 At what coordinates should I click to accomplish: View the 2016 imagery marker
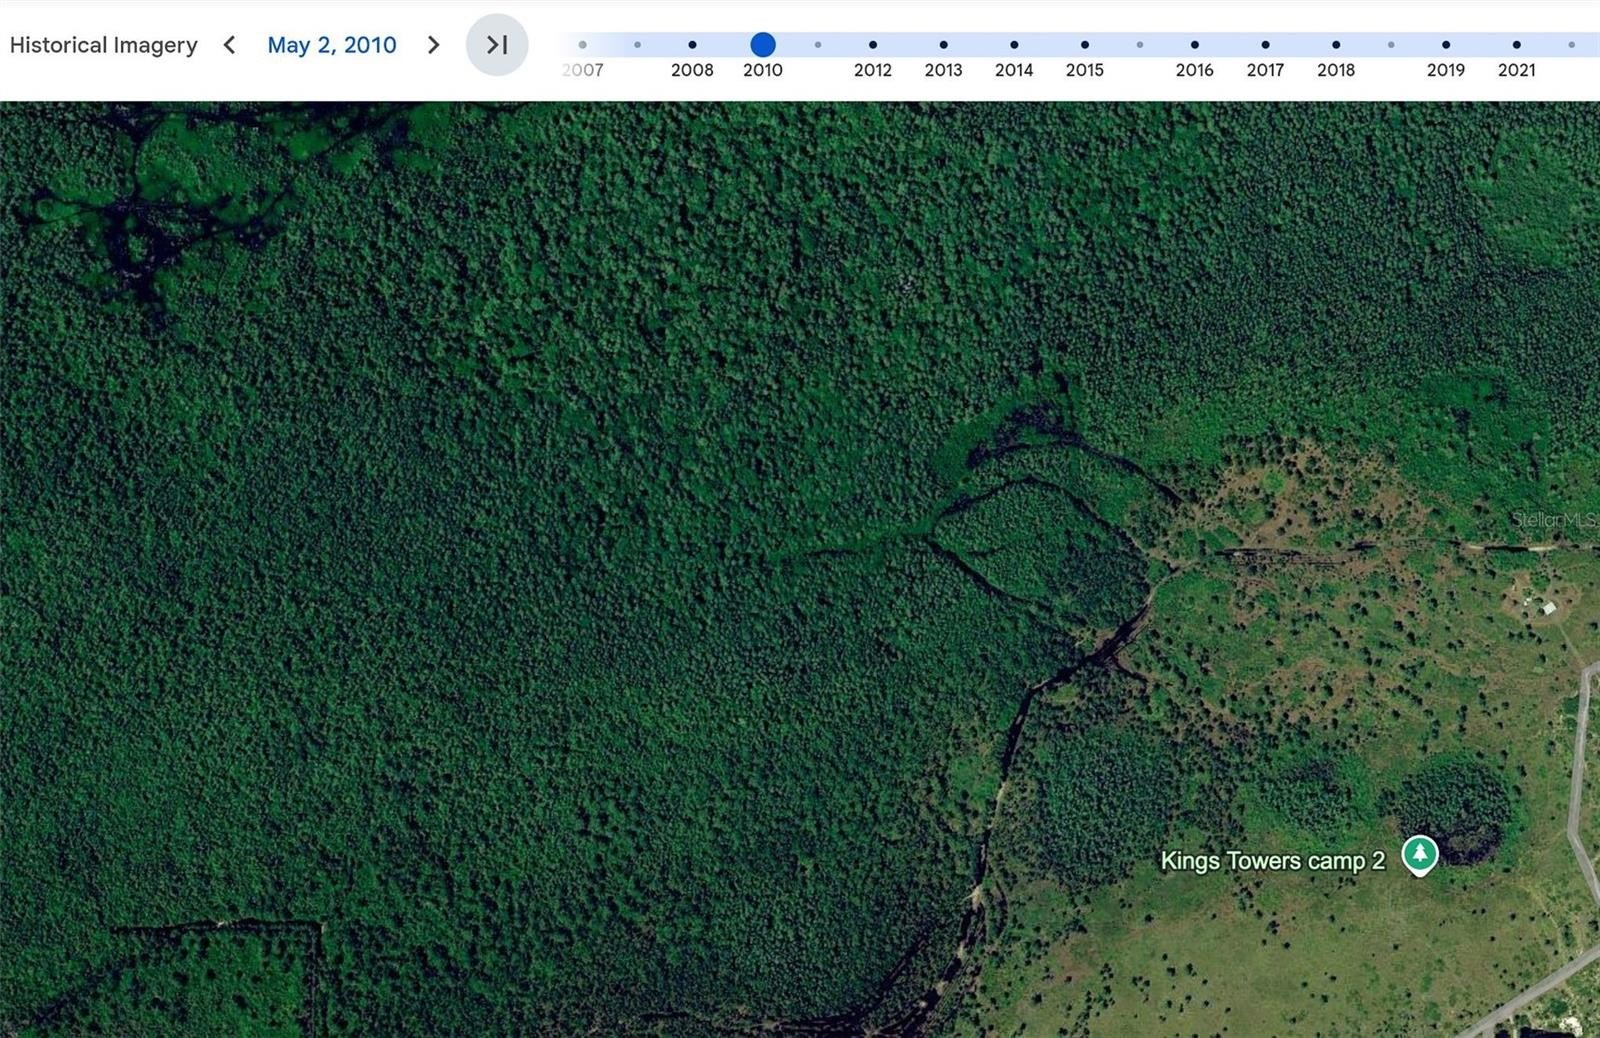coord(1195,45)
